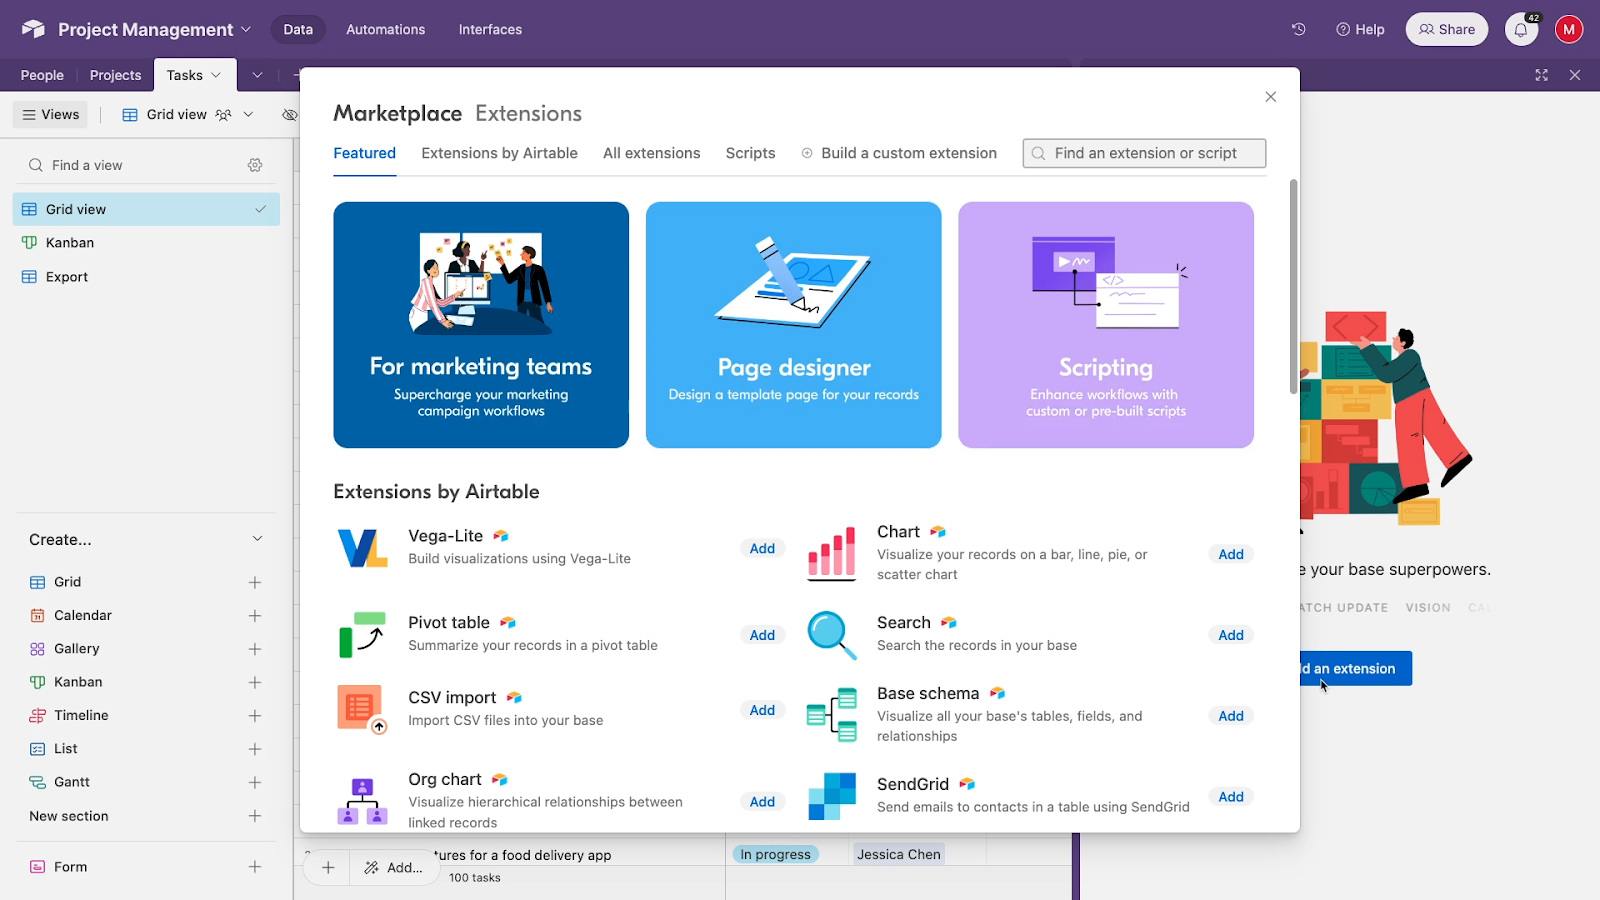This screenshot has height=900, width=1600.
Task: Add a new Gantt view with plus
Action: (255, 782)
